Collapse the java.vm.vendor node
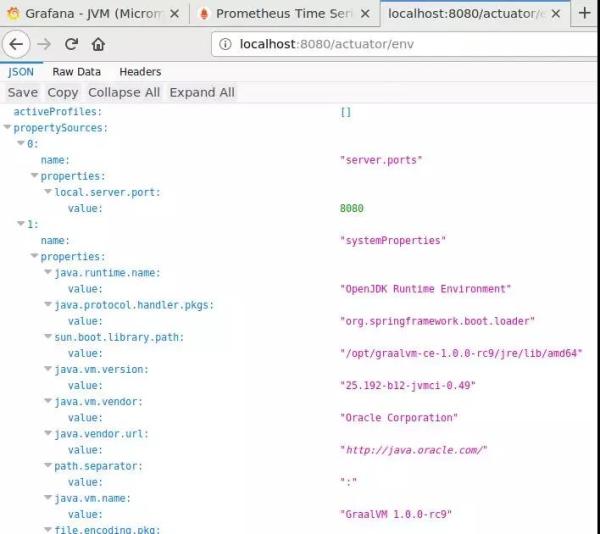 point(48,401)
